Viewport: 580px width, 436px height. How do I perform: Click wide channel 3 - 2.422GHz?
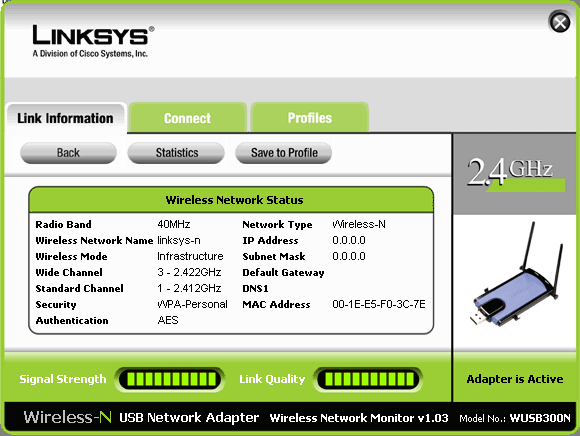pyautogui.click(x=189, y=272)
